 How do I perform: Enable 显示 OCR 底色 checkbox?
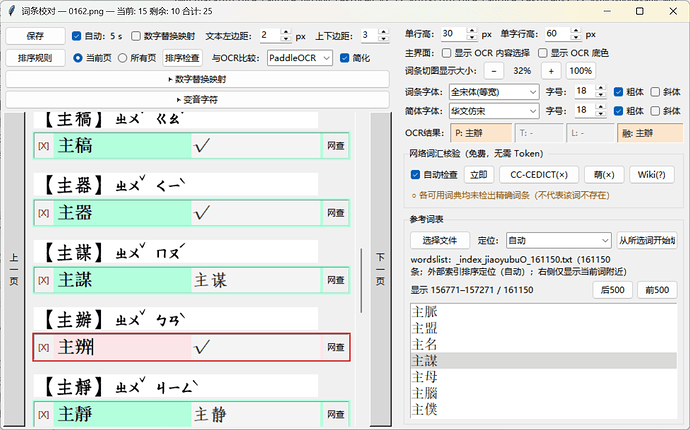(x=543, y=53)
